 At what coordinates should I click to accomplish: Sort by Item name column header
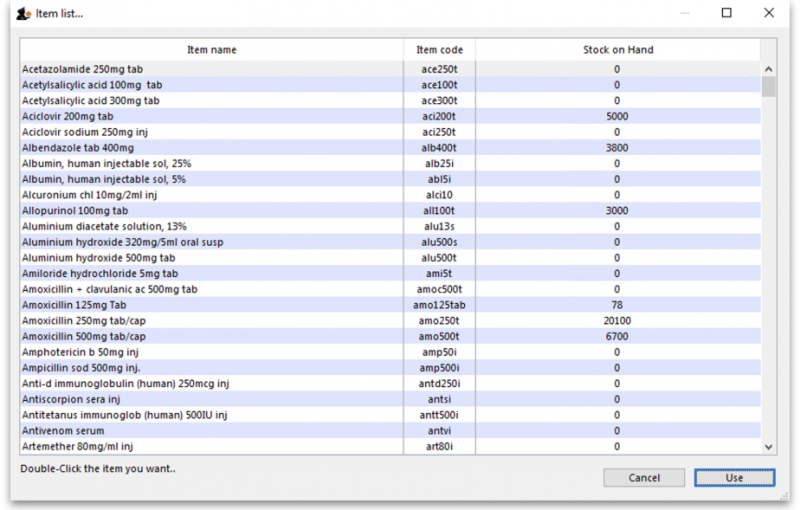[x=212, y=50]
